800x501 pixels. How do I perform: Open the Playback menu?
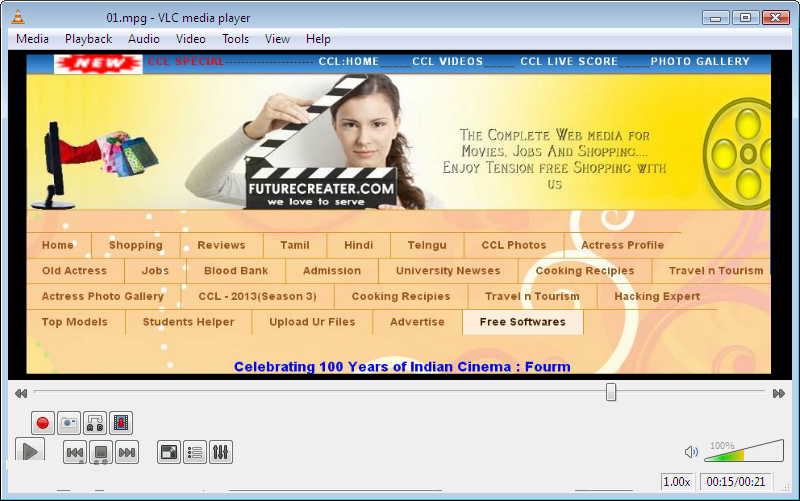88,39
